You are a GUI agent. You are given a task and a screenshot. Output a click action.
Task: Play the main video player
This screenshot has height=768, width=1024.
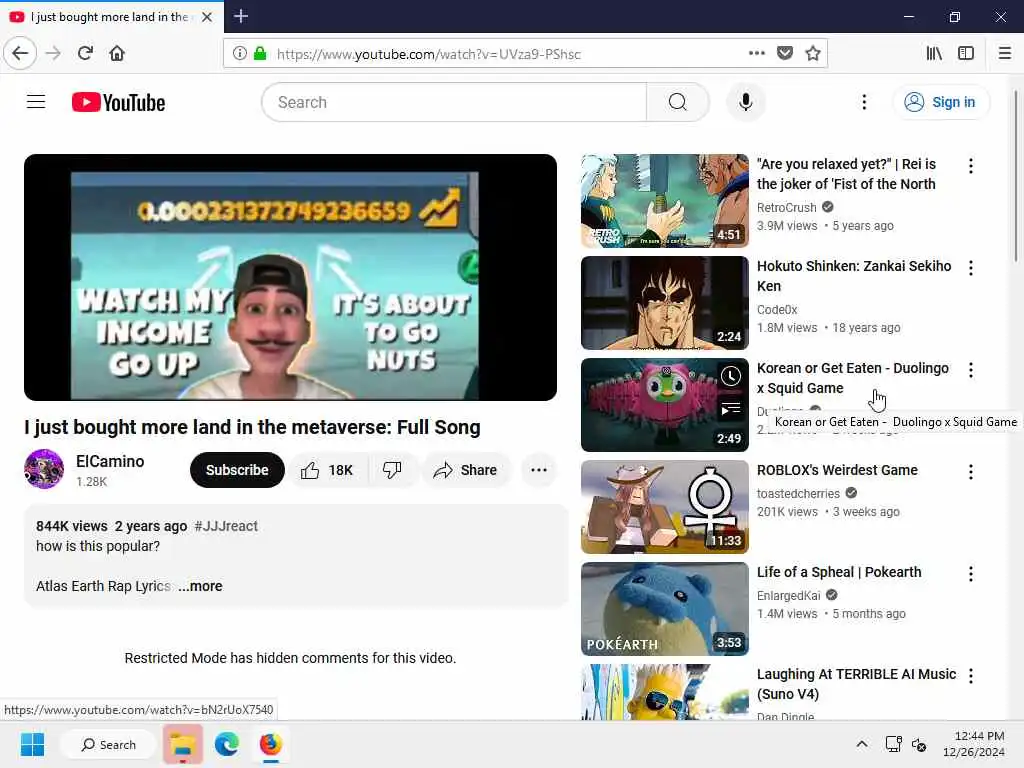(x=291, y=278)
